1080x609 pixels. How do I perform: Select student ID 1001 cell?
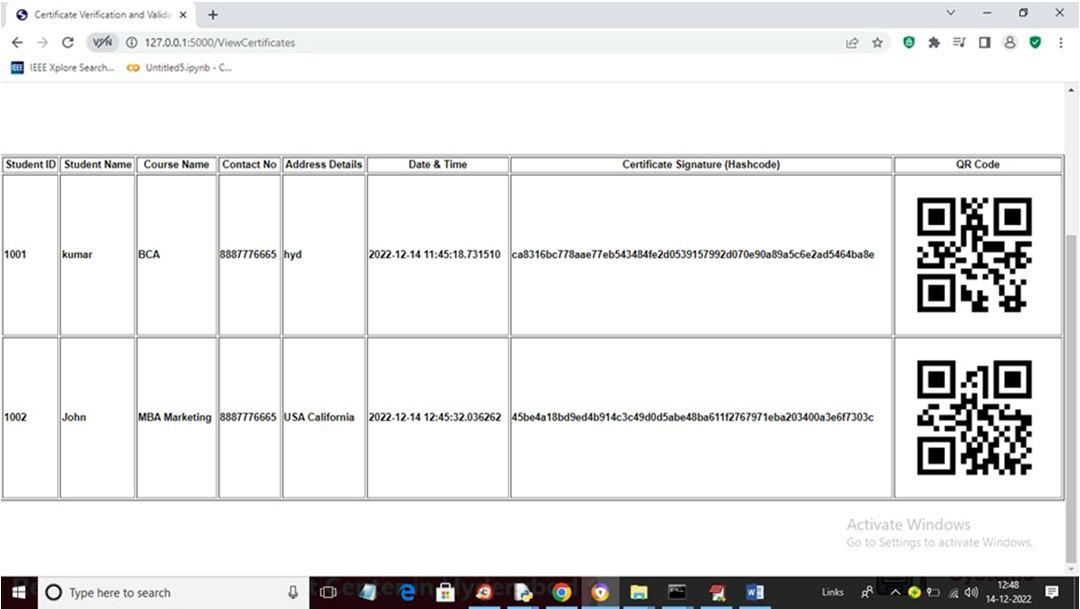click(30, 255)
